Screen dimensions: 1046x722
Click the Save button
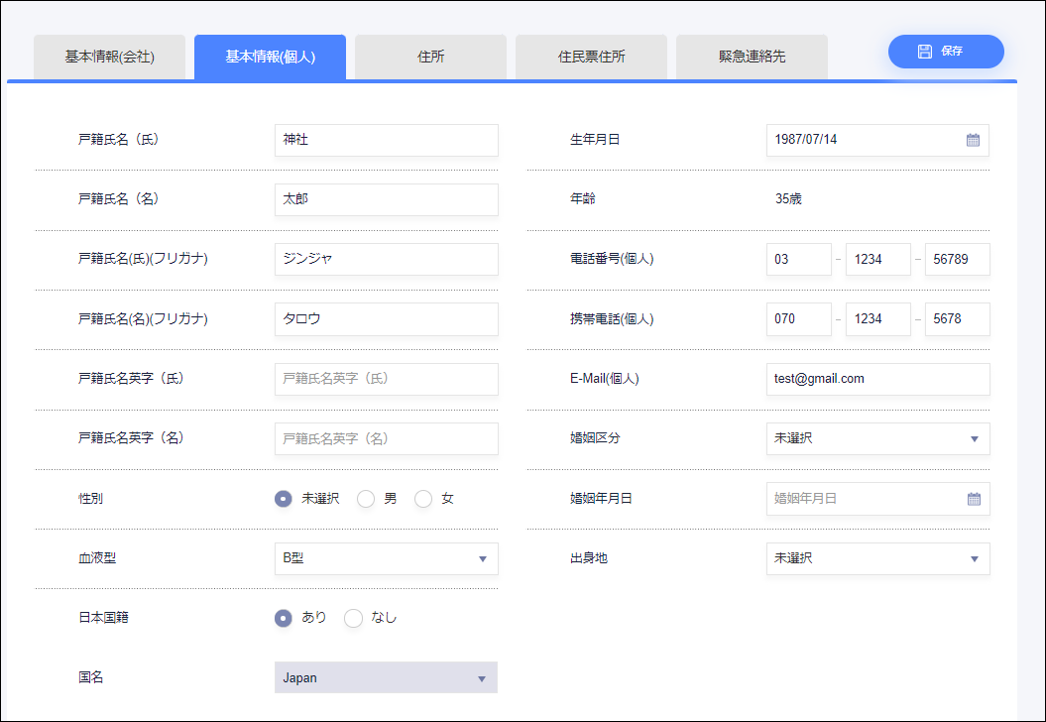(x=945, y=51)
